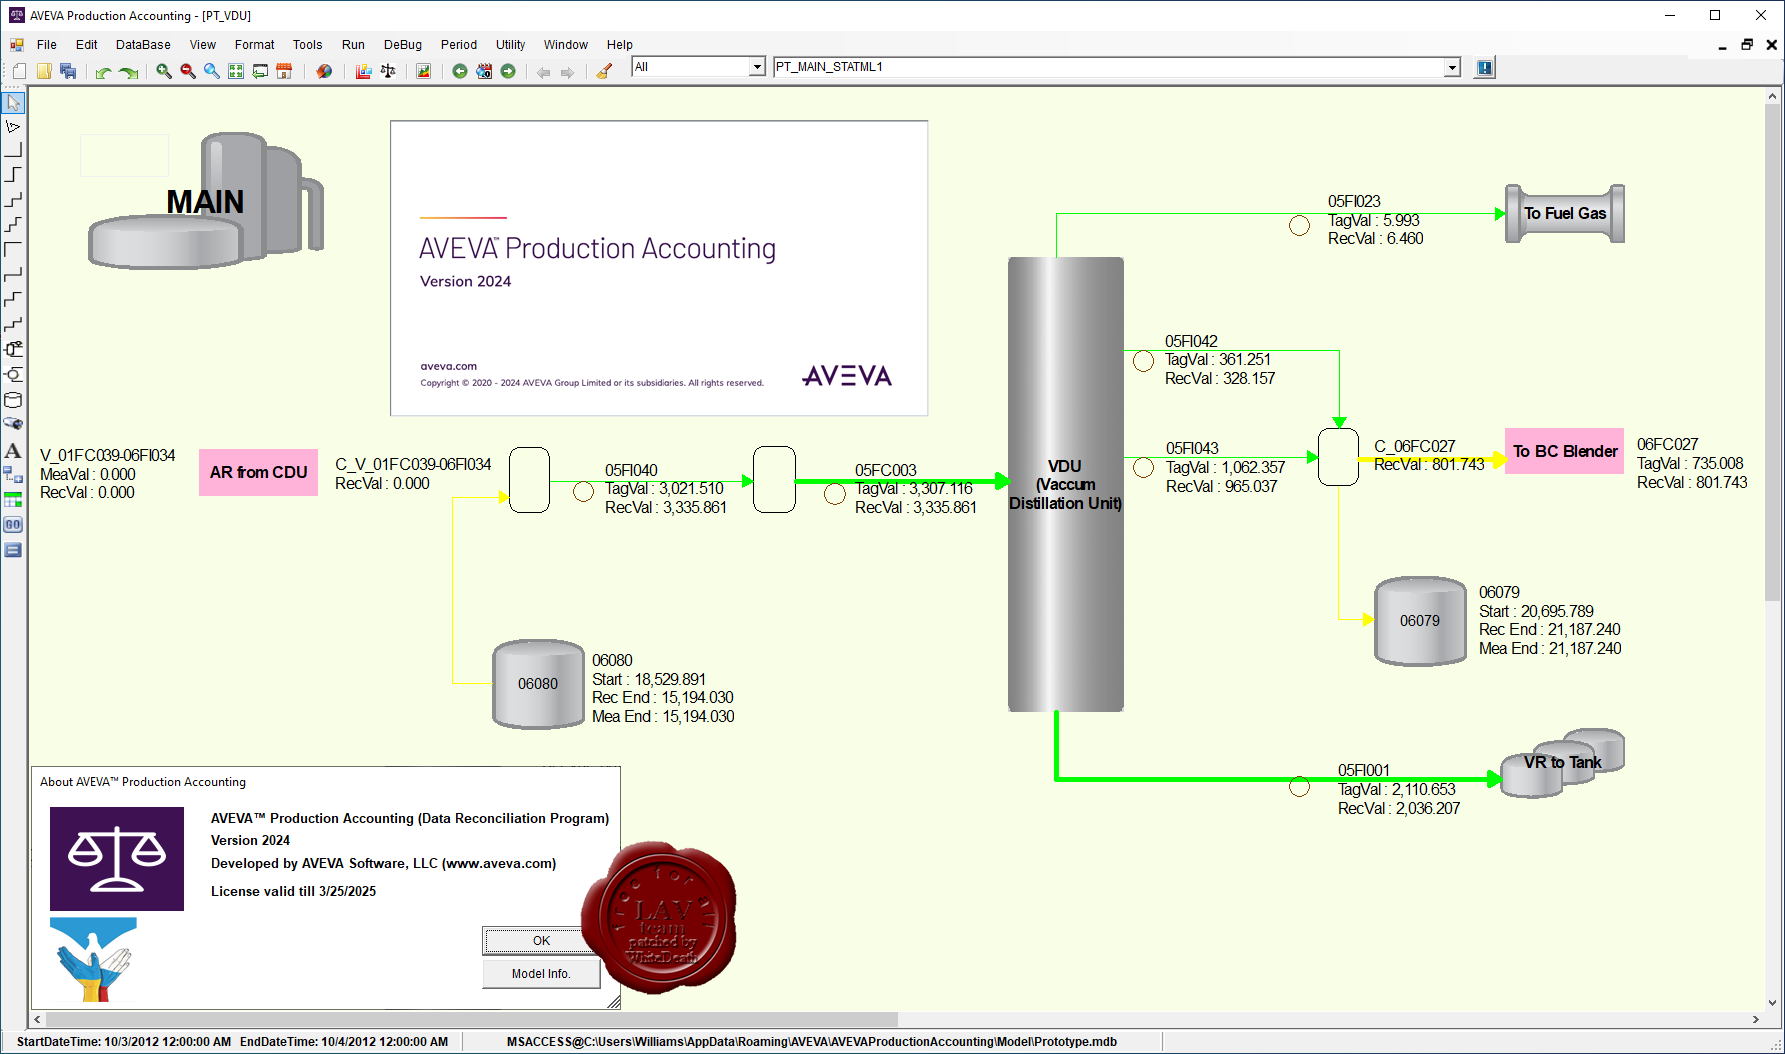Click the GO button tool in sidebar
1785x1054 pixels.
tap(14, 524)
